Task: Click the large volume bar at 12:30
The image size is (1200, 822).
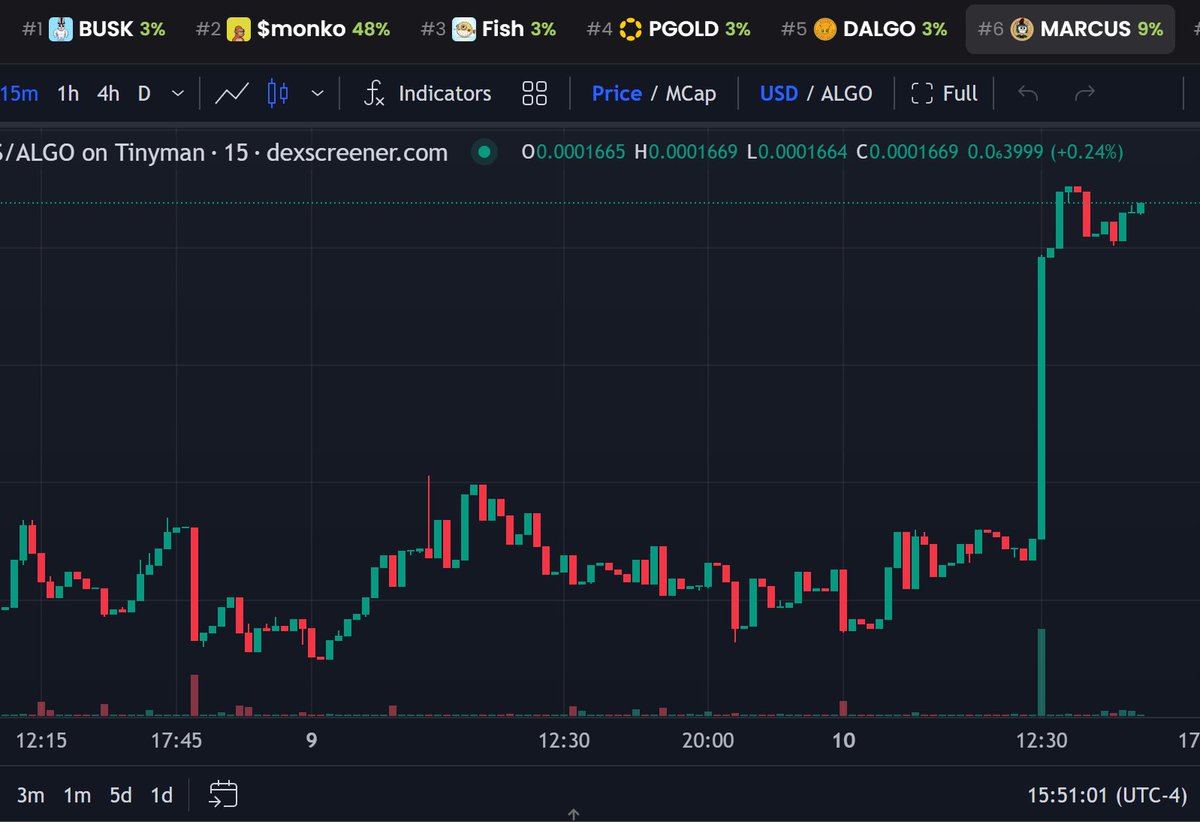Action: tap(1041, 672)
